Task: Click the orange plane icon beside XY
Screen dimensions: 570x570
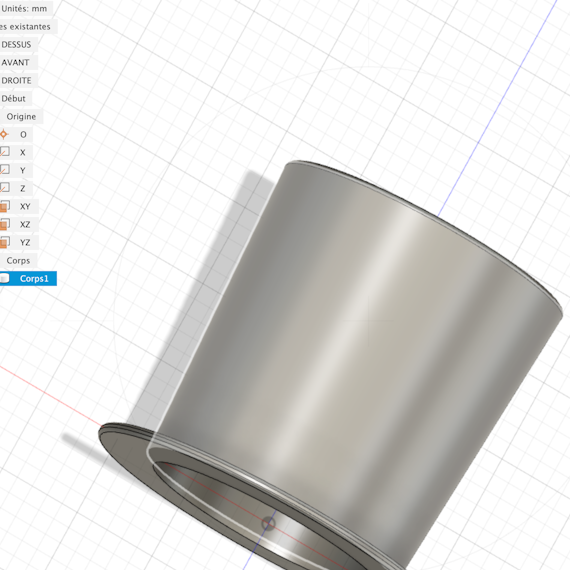Action: pyautogui.click(x=4, y=206)
